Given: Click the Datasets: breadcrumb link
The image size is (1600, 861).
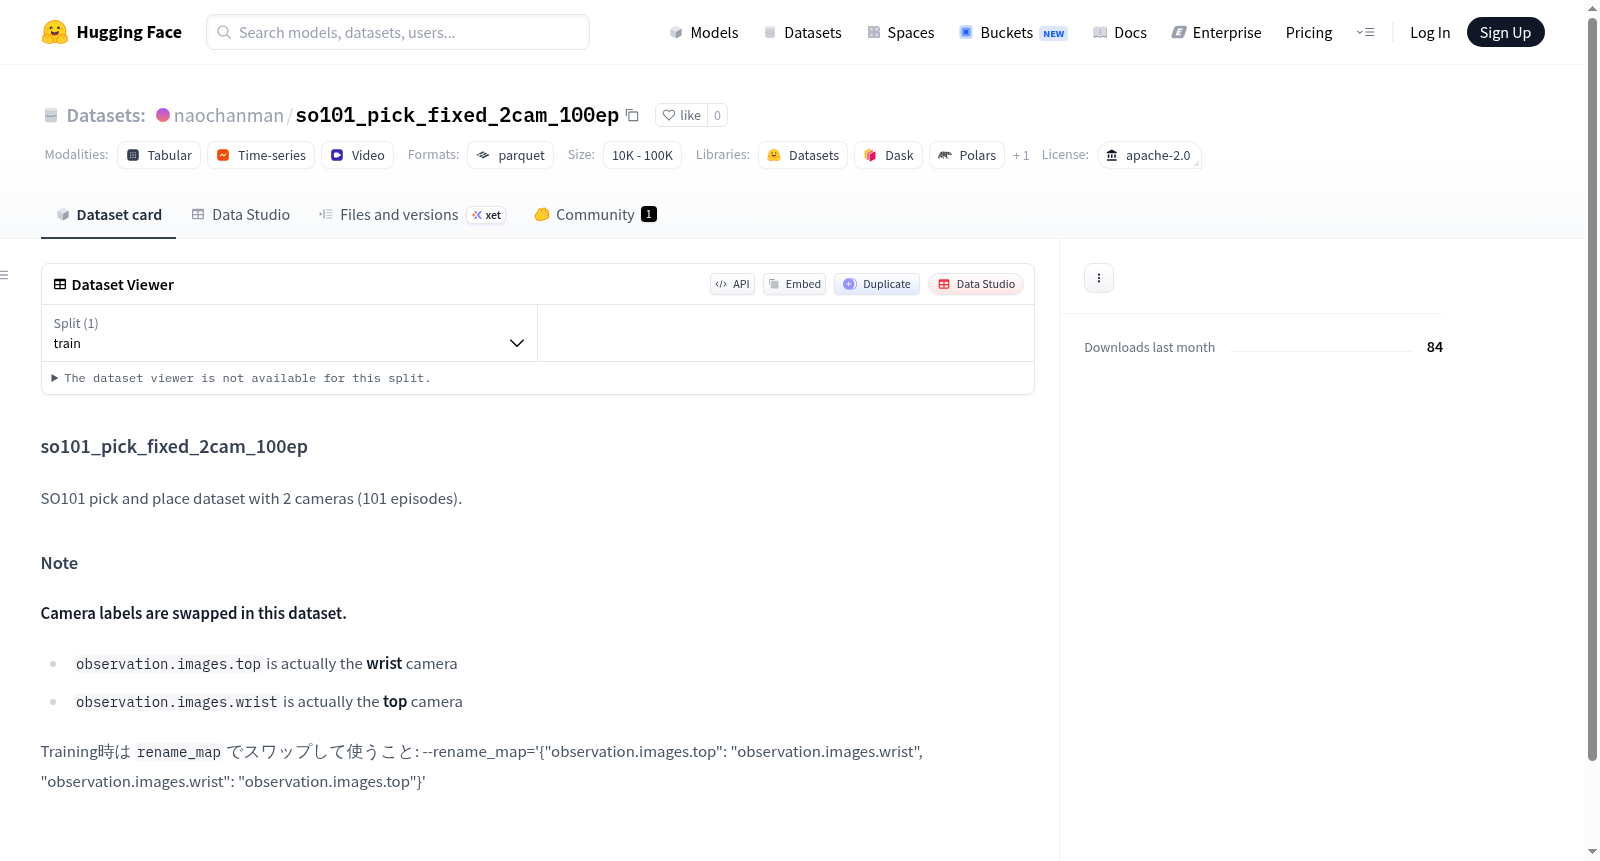Looking at the screenshot, I should 106,115.
